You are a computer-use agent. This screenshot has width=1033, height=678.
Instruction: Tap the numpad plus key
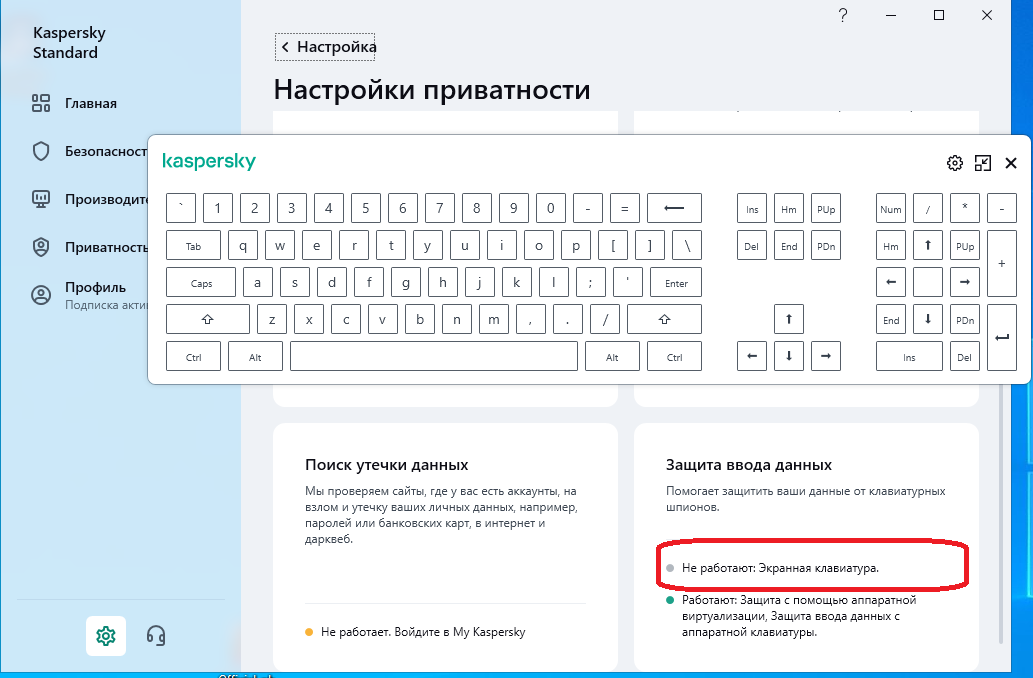pyautogui.click(x=1001, y=264)
